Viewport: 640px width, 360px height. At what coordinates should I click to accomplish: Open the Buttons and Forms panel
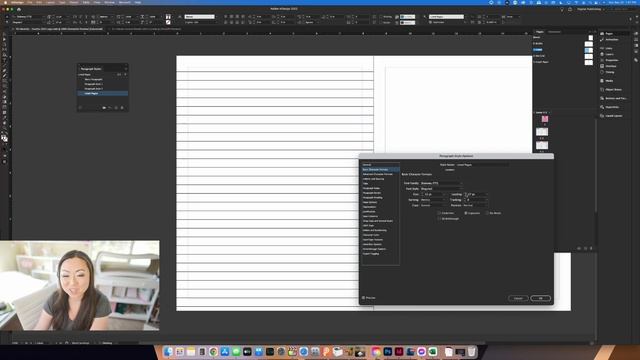615,98
